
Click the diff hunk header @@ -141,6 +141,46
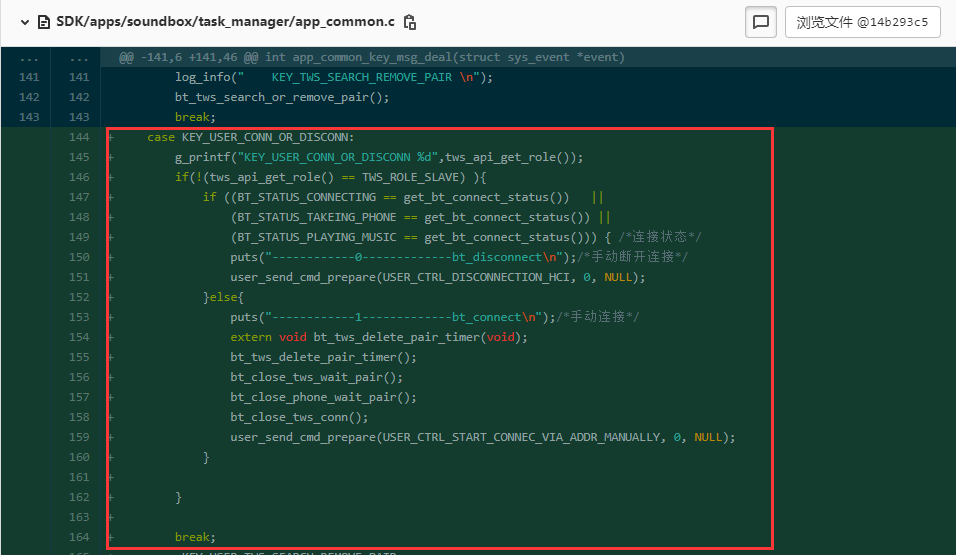372,57
